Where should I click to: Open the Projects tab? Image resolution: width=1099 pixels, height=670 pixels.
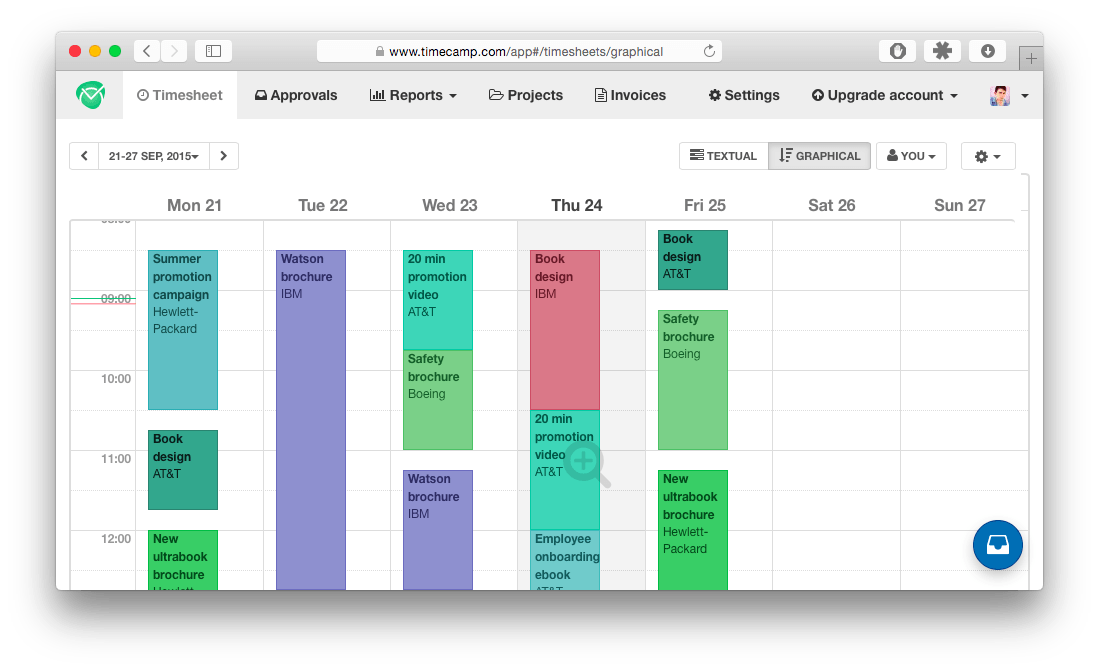pos(526,95)
